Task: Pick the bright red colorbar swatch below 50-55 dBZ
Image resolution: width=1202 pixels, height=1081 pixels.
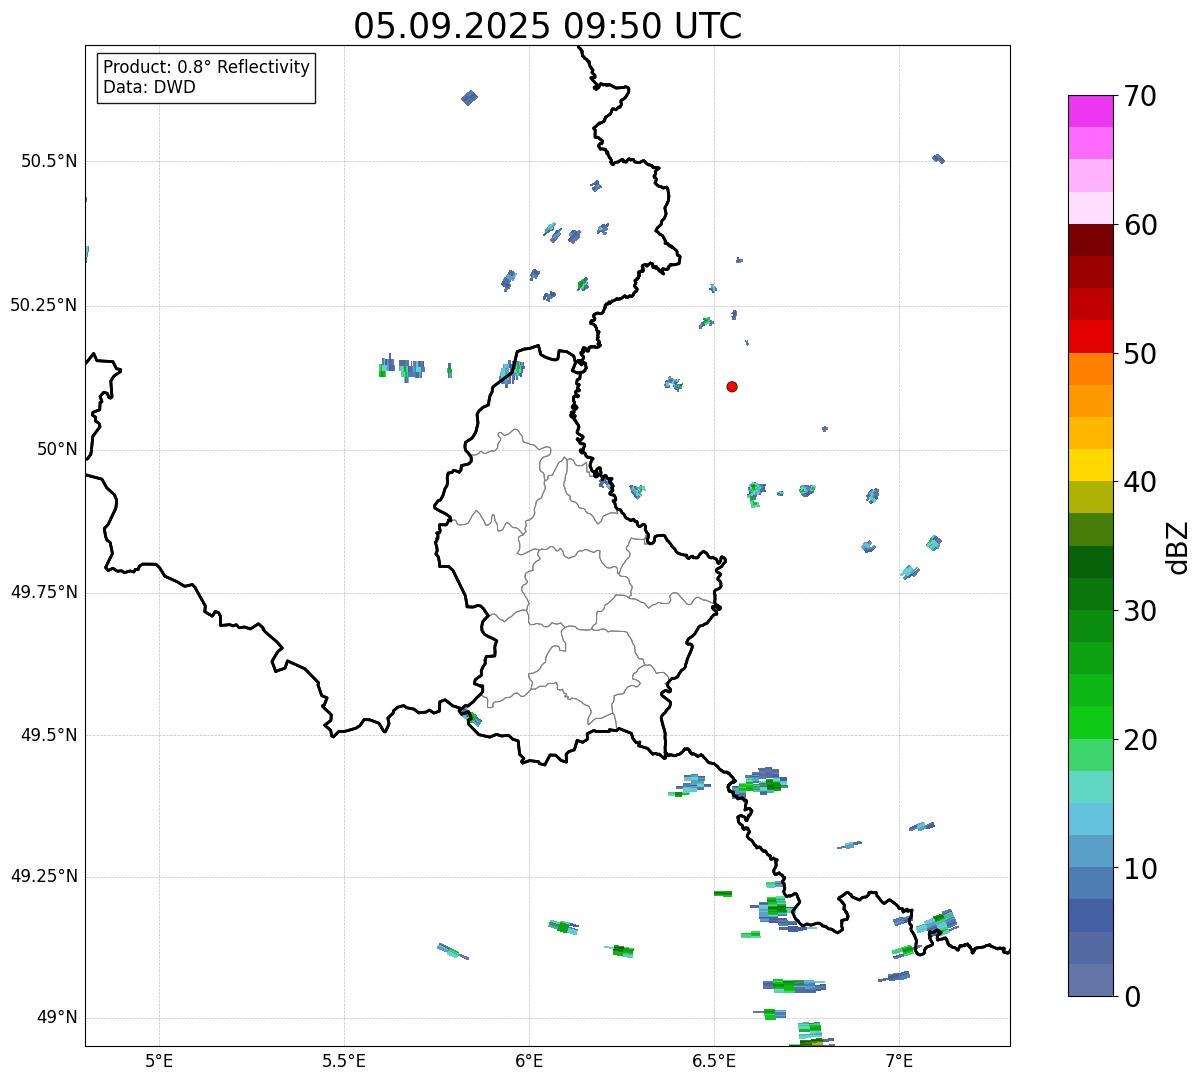Action: click(x=1091, y=336)
